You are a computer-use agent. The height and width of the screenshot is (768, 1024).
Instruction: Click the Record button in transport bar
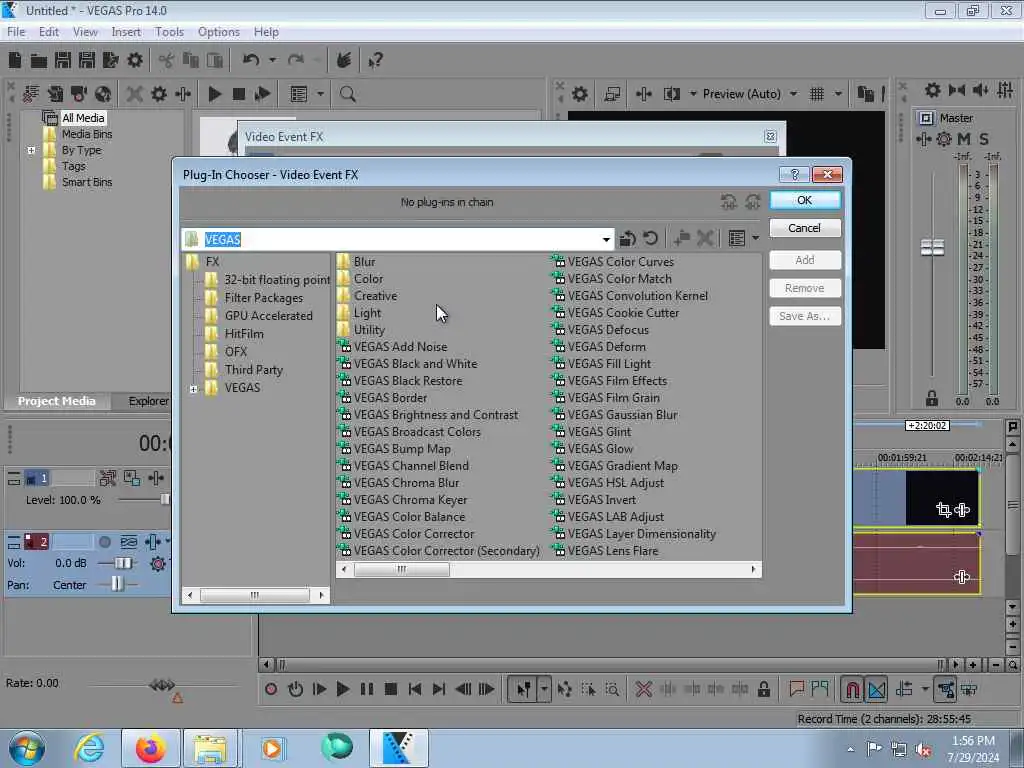coord(271,689)
